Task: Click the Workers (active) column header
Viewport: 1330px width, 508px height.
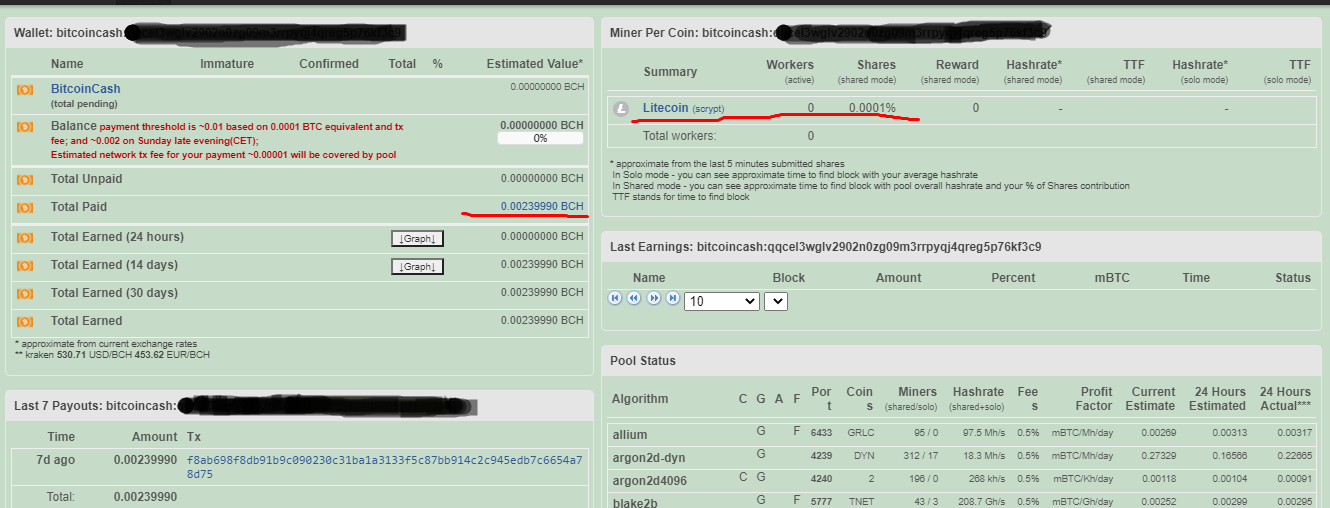Action: (x=790, y=71)
